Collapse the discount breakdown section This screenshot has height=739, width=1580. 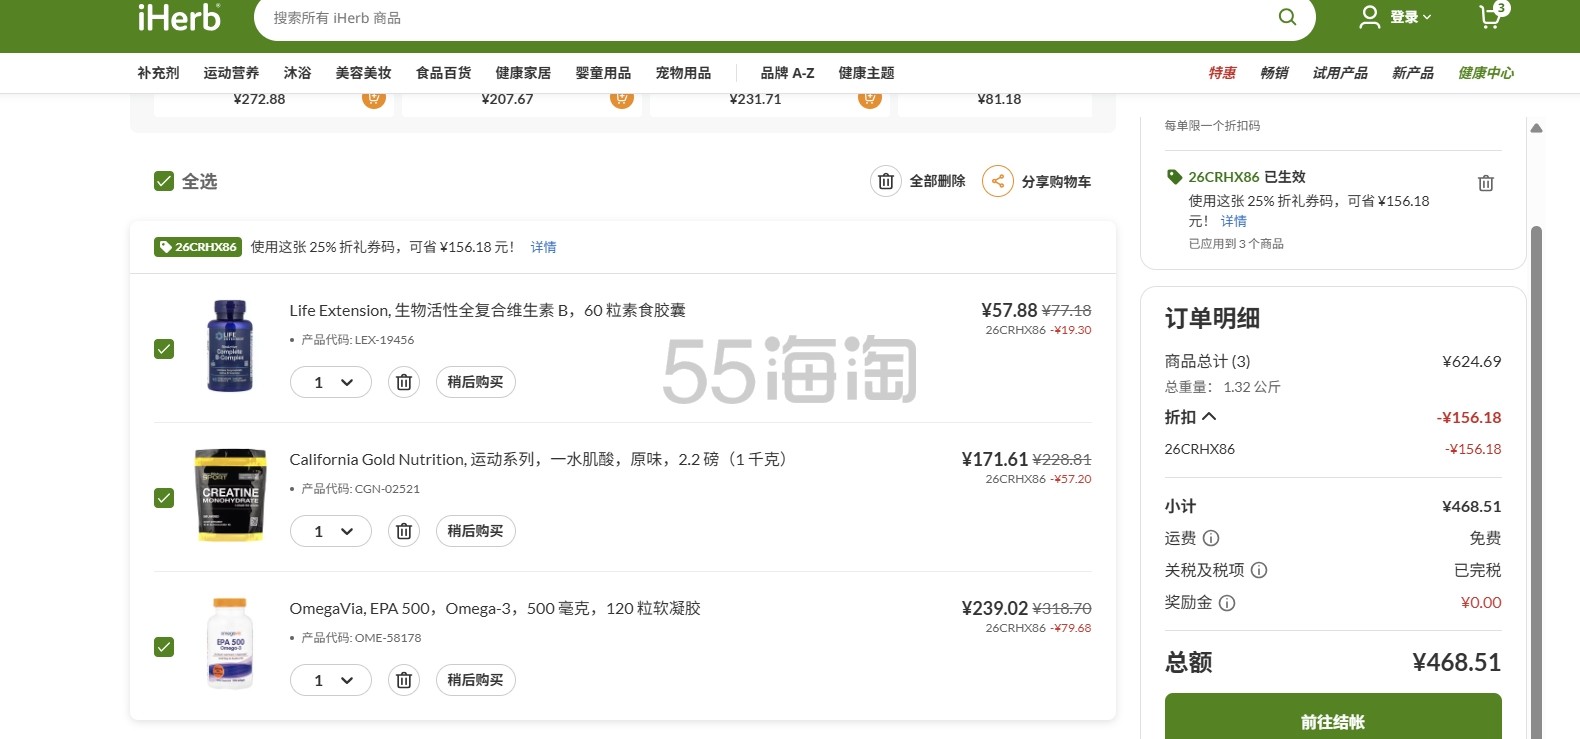[x=1209, y=417]
